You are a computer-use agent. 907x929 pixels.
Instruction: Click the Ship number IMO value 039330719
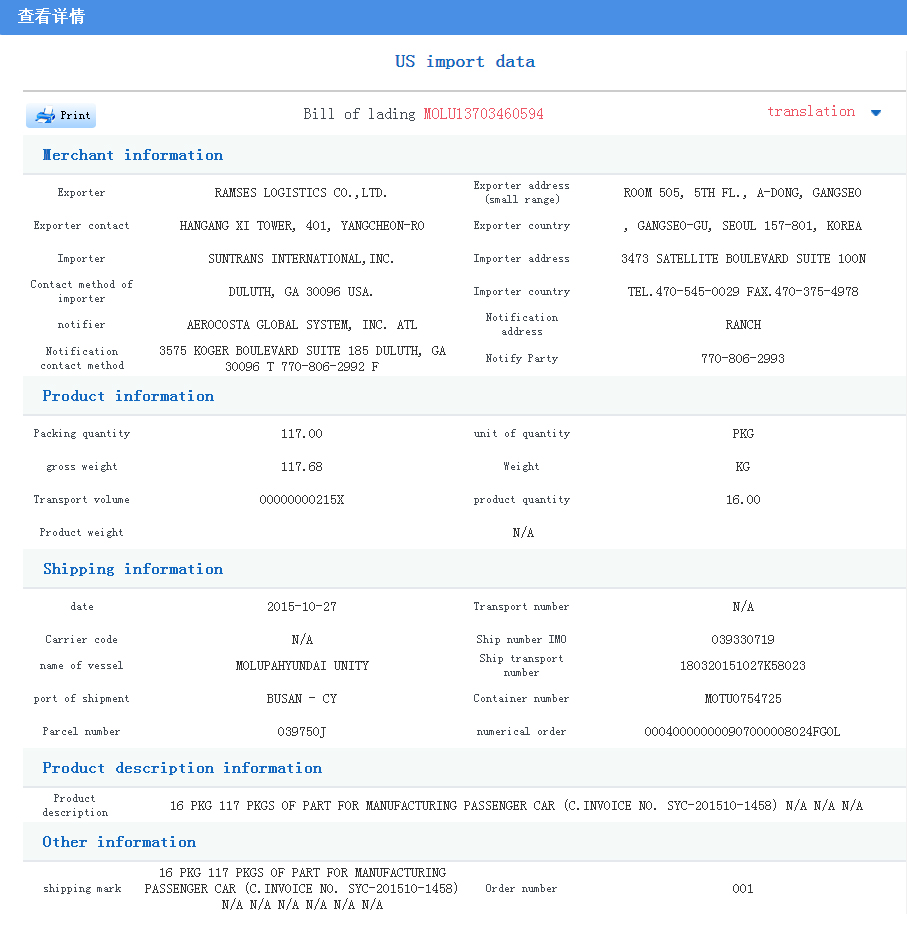(743, 640)
